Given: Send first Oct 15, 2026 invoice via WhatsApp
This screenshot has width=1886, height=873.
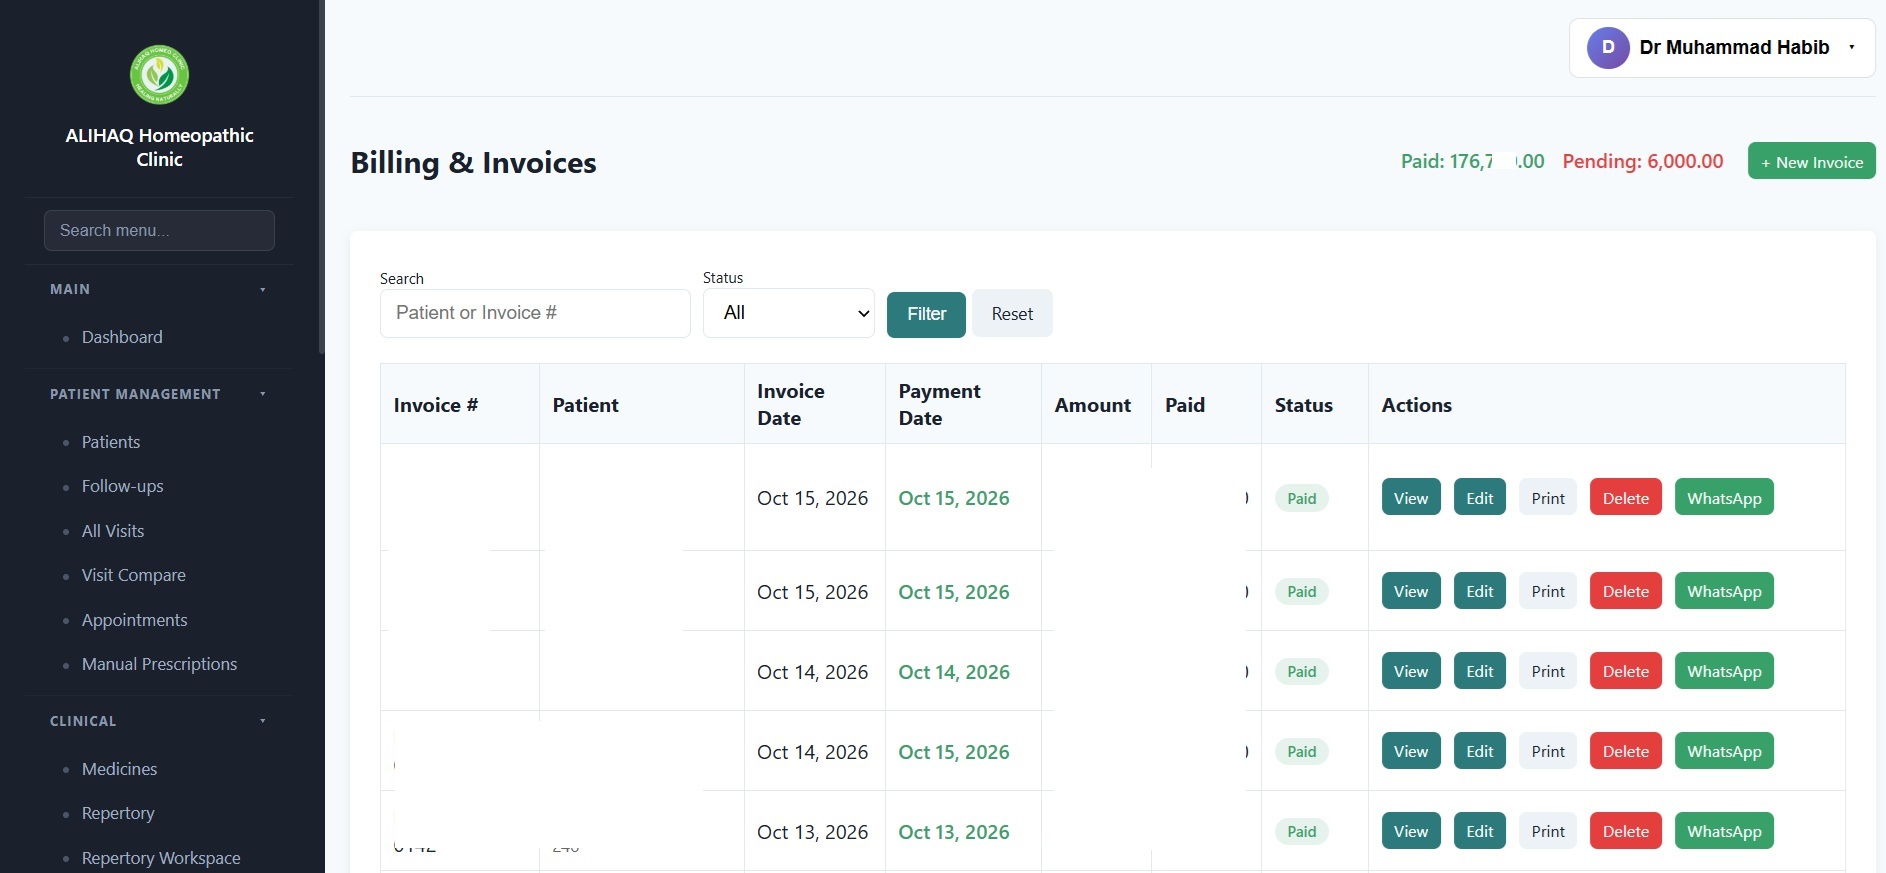Looking at the screenshot, I should (1724, 498).
